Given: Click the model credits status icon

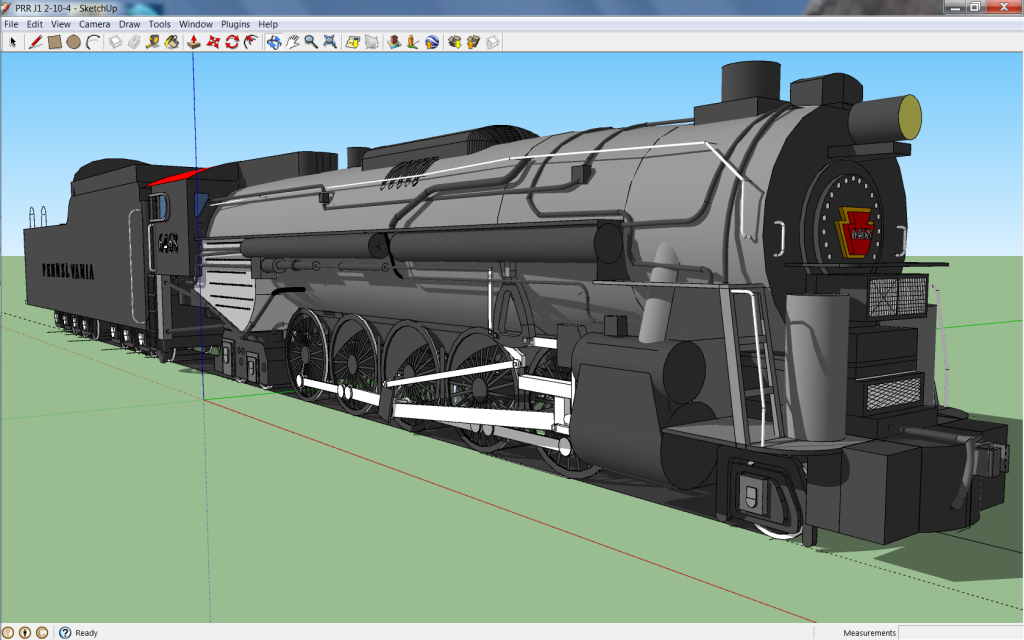Looking at the screenshot, I should pos(25,632).
